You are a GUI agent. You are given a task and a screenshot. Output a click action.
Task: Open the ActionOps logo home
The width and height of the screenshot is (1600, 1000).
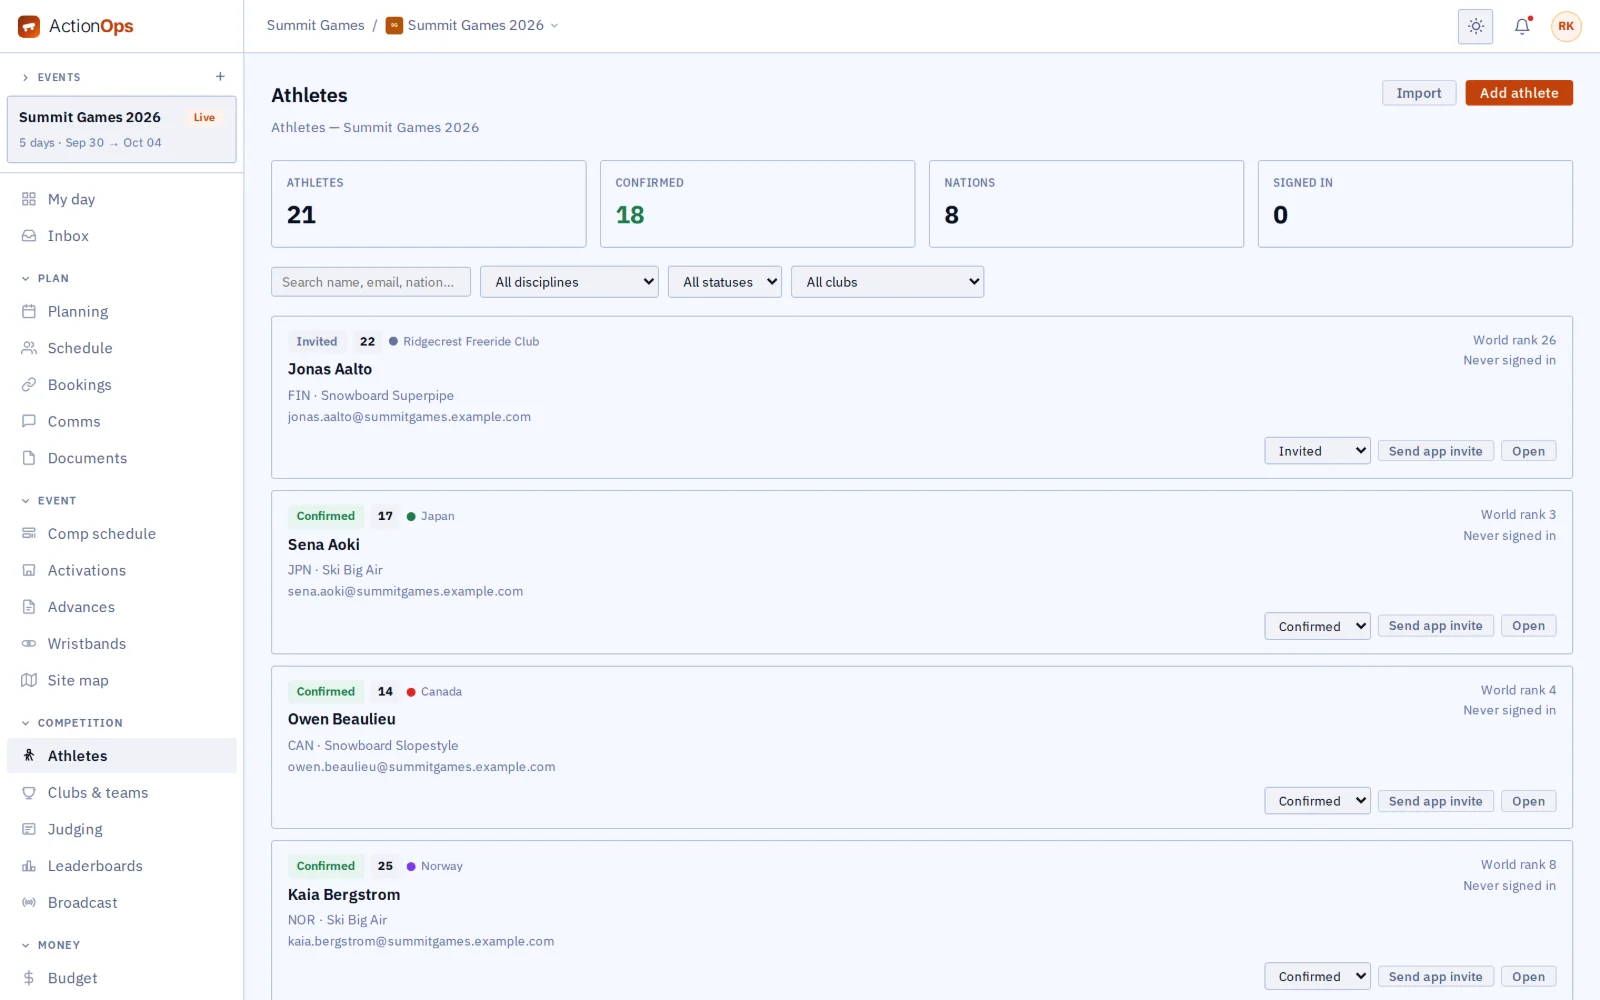[76, 26]
